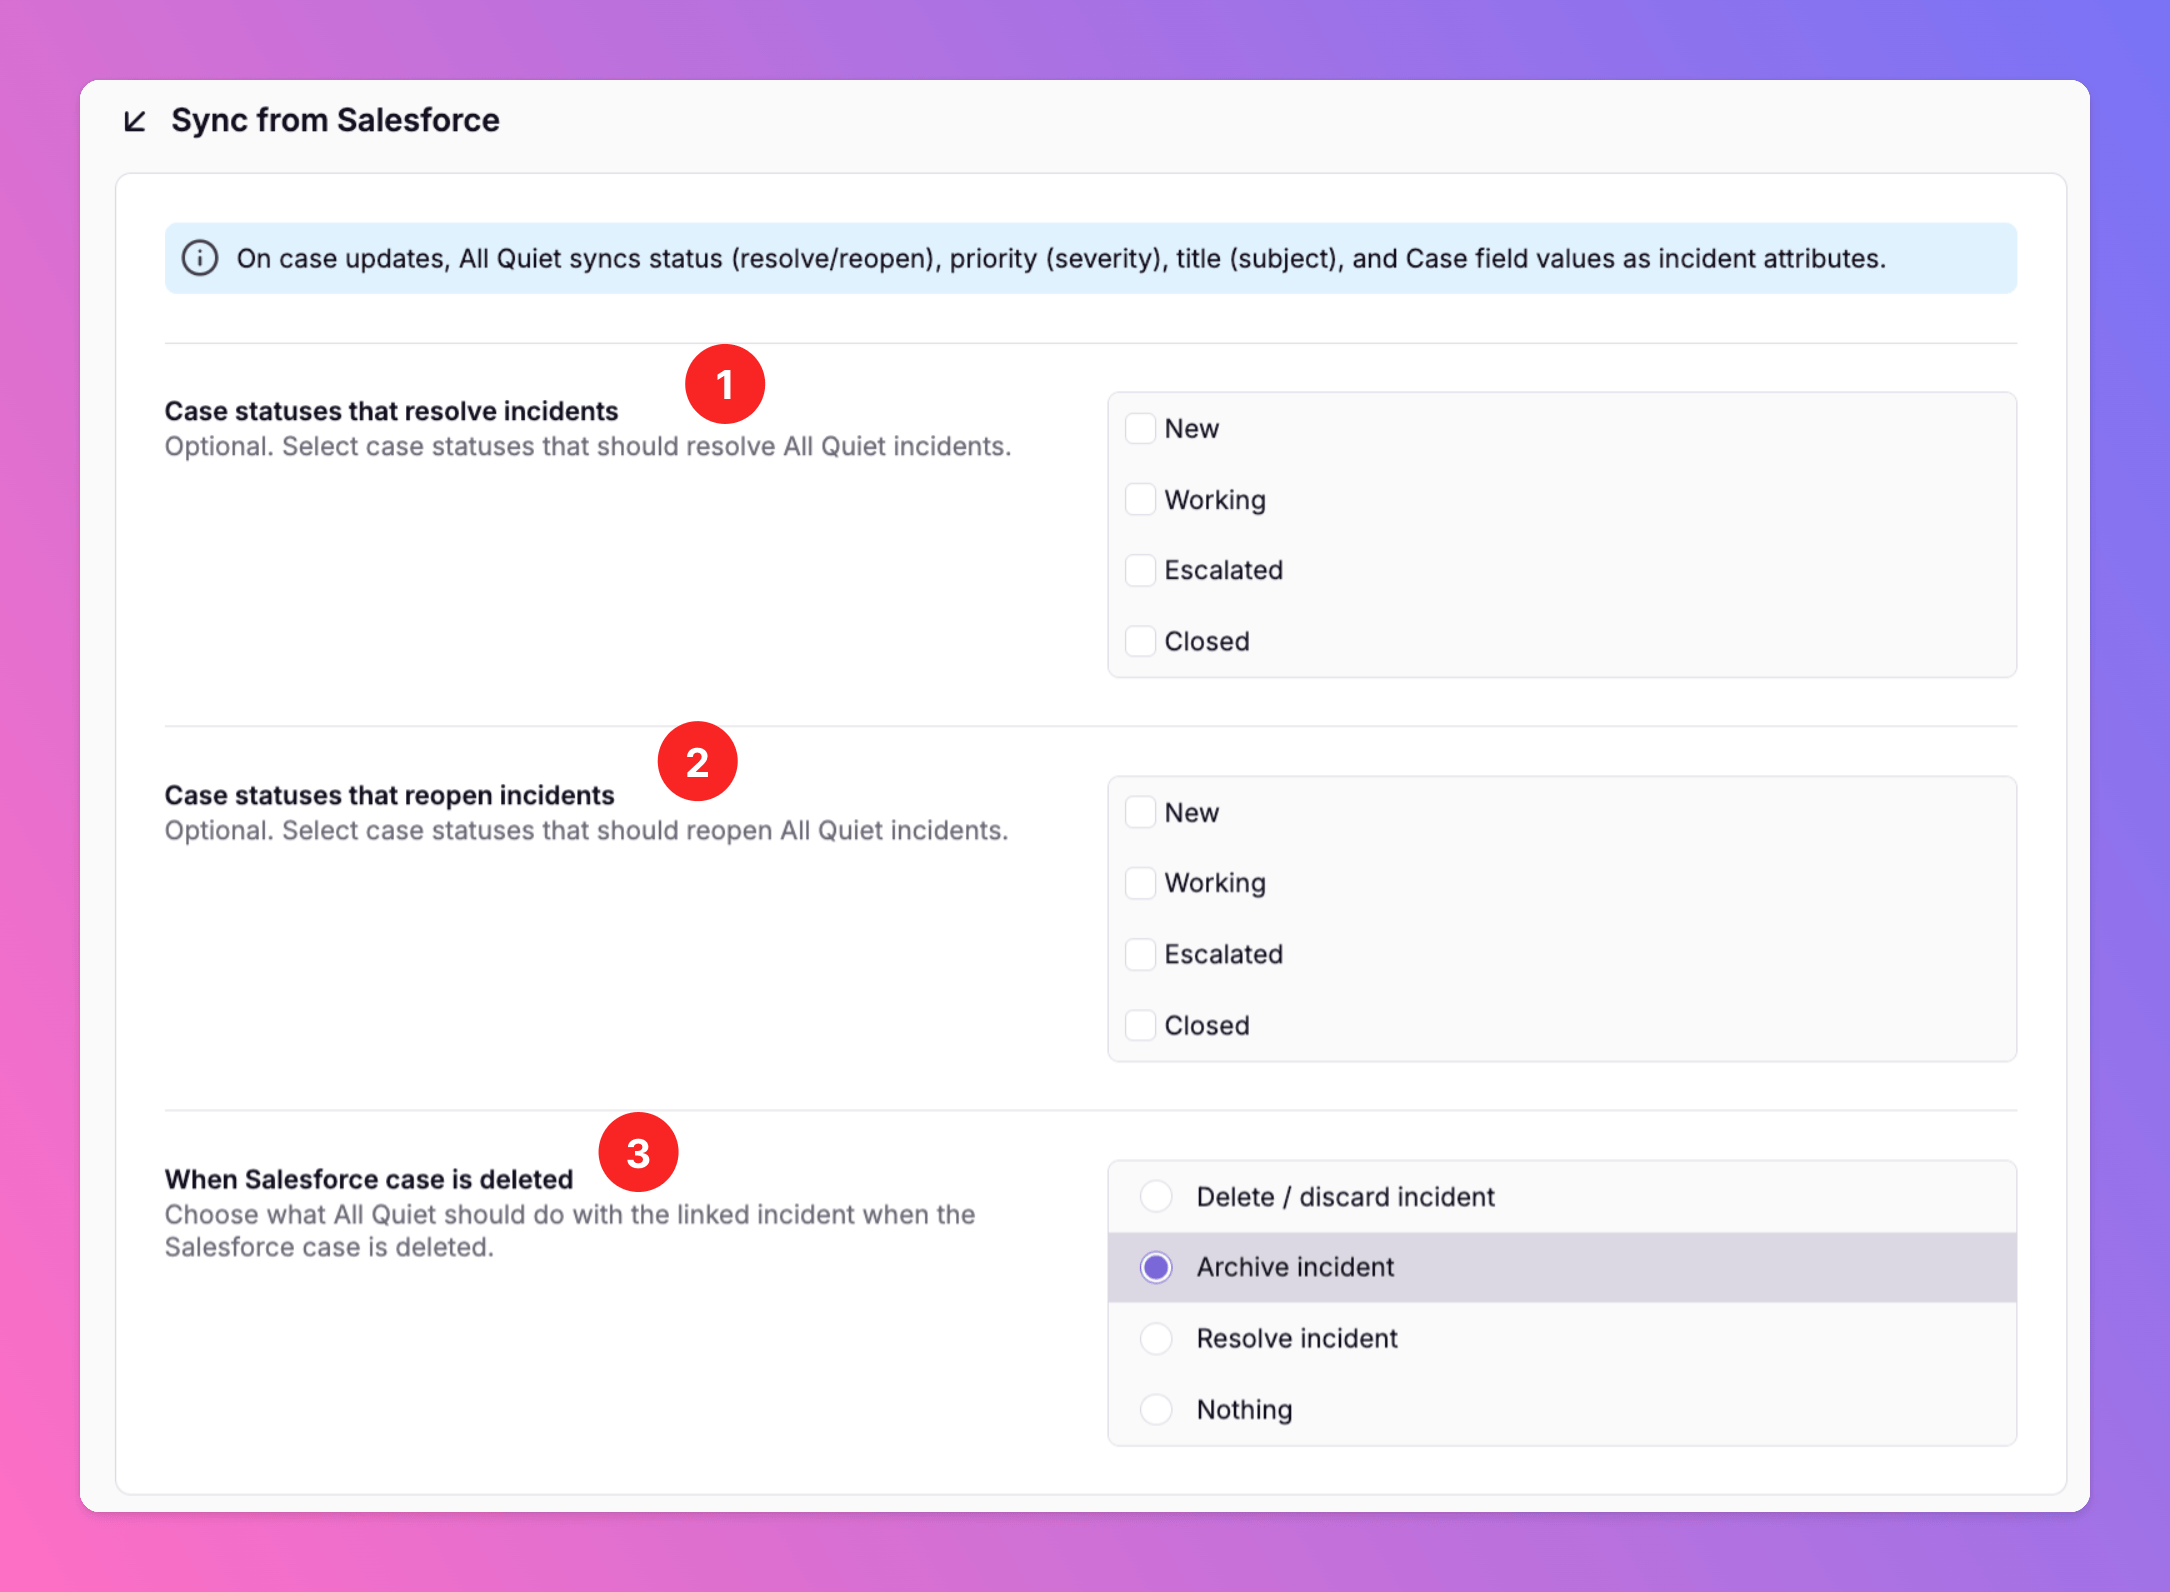This screenshot has width=2170, height=1592.
Task: Check Escalated under reopen incidents statuses
Action: [1140, 954]
